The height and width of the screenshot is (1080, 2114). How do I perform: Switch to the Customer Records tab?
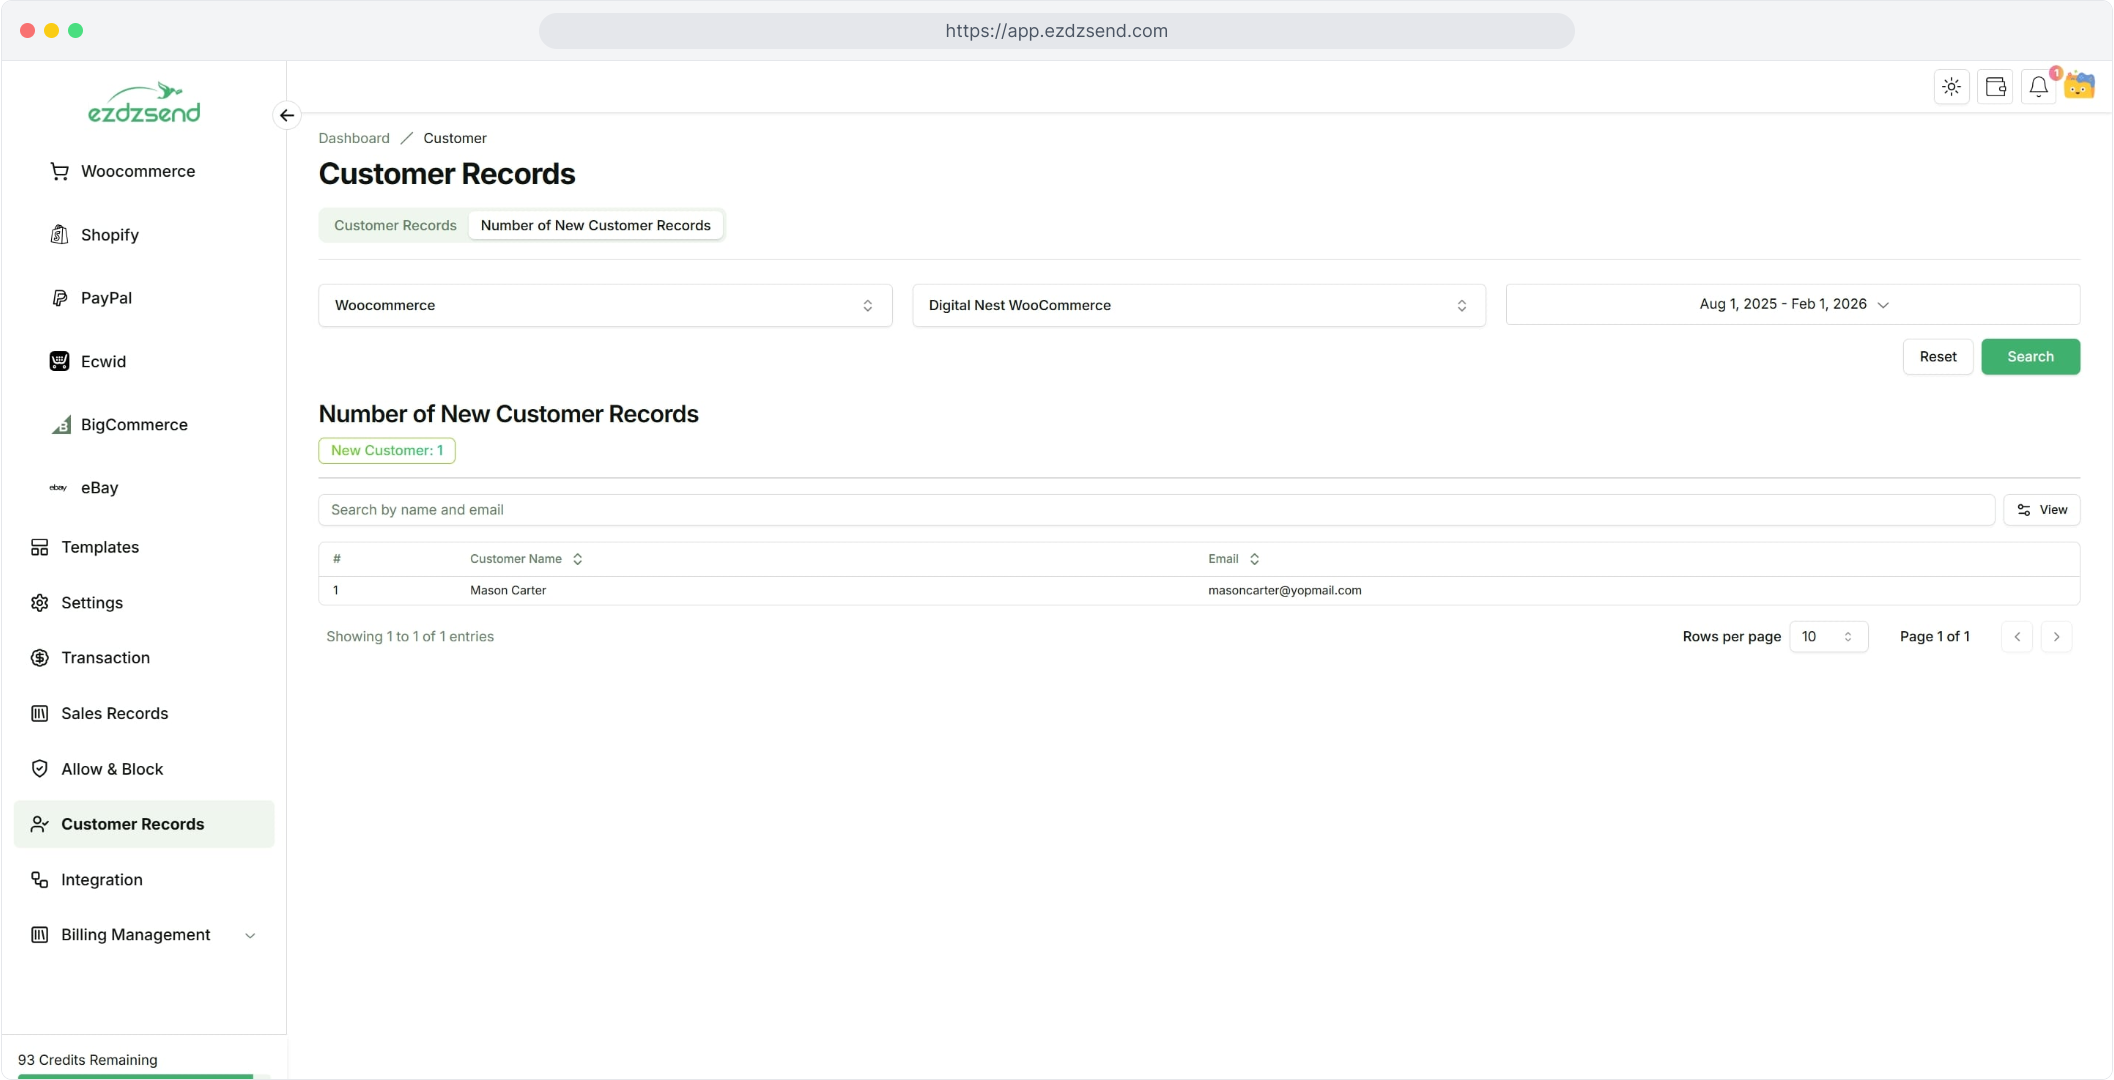click(x=395, y=225)
